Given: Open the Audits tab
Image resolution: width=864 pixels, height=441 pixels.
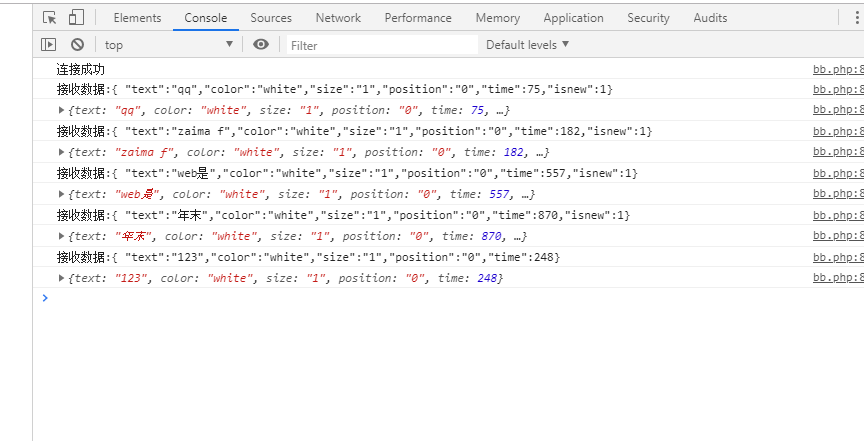Looking at the screenshot, I should point(710,18).
